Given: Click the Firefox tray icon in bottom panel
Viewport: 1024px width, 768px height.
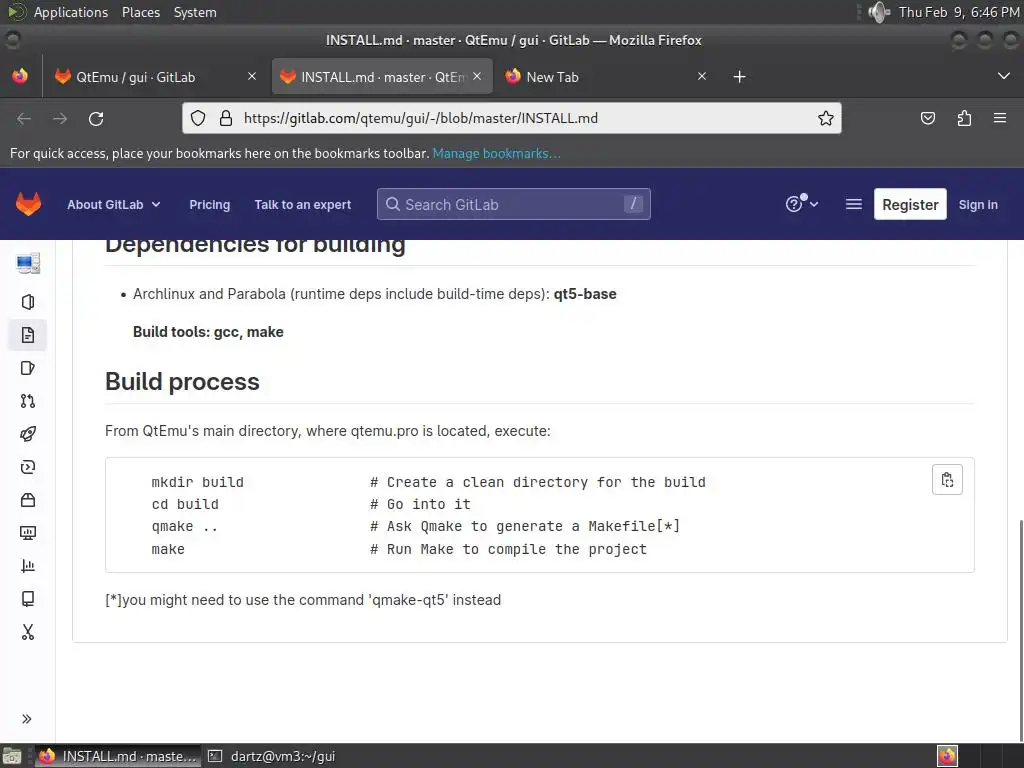Looking at the screenshot, I should tap(947, 756).
